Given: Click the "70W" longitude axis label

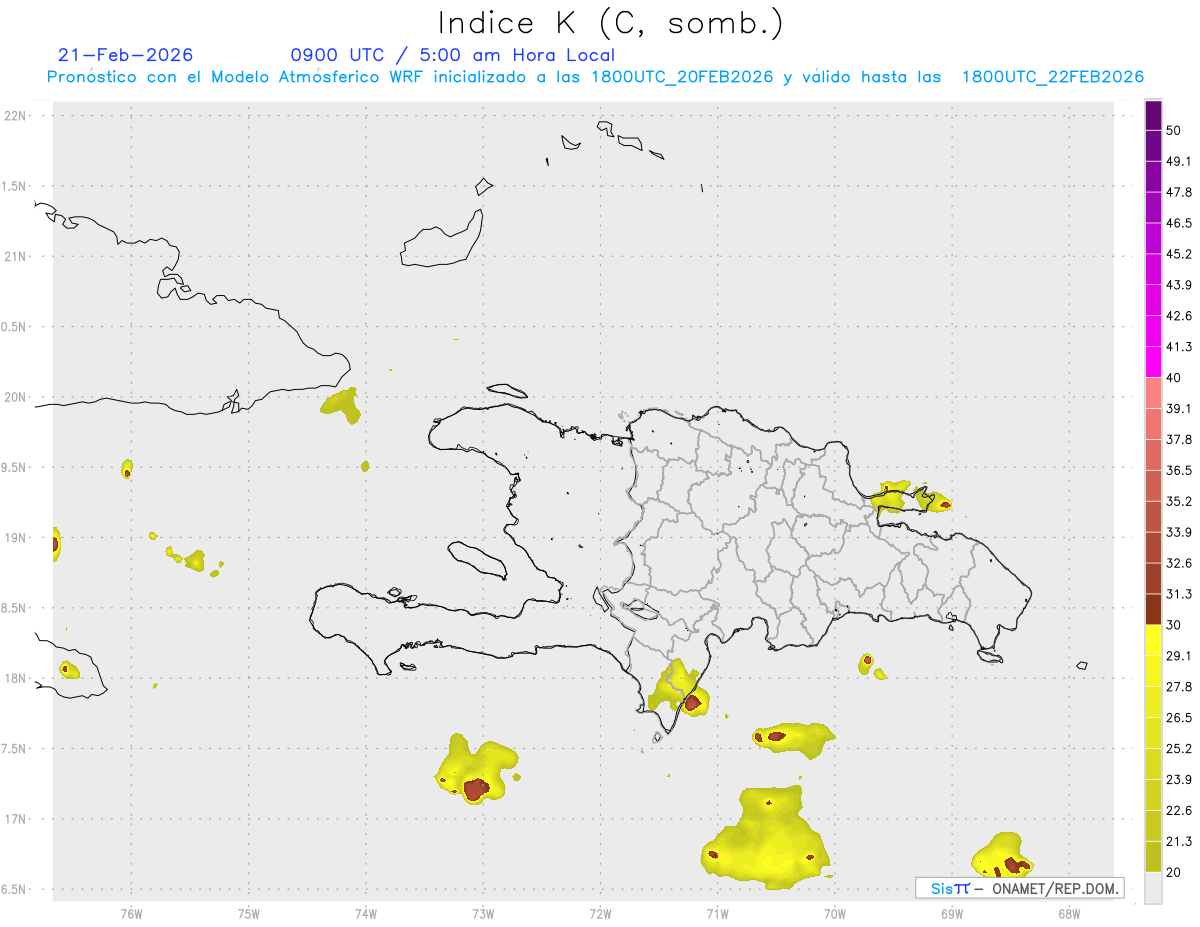Looking at the screenshot, I should pos(835,915).
